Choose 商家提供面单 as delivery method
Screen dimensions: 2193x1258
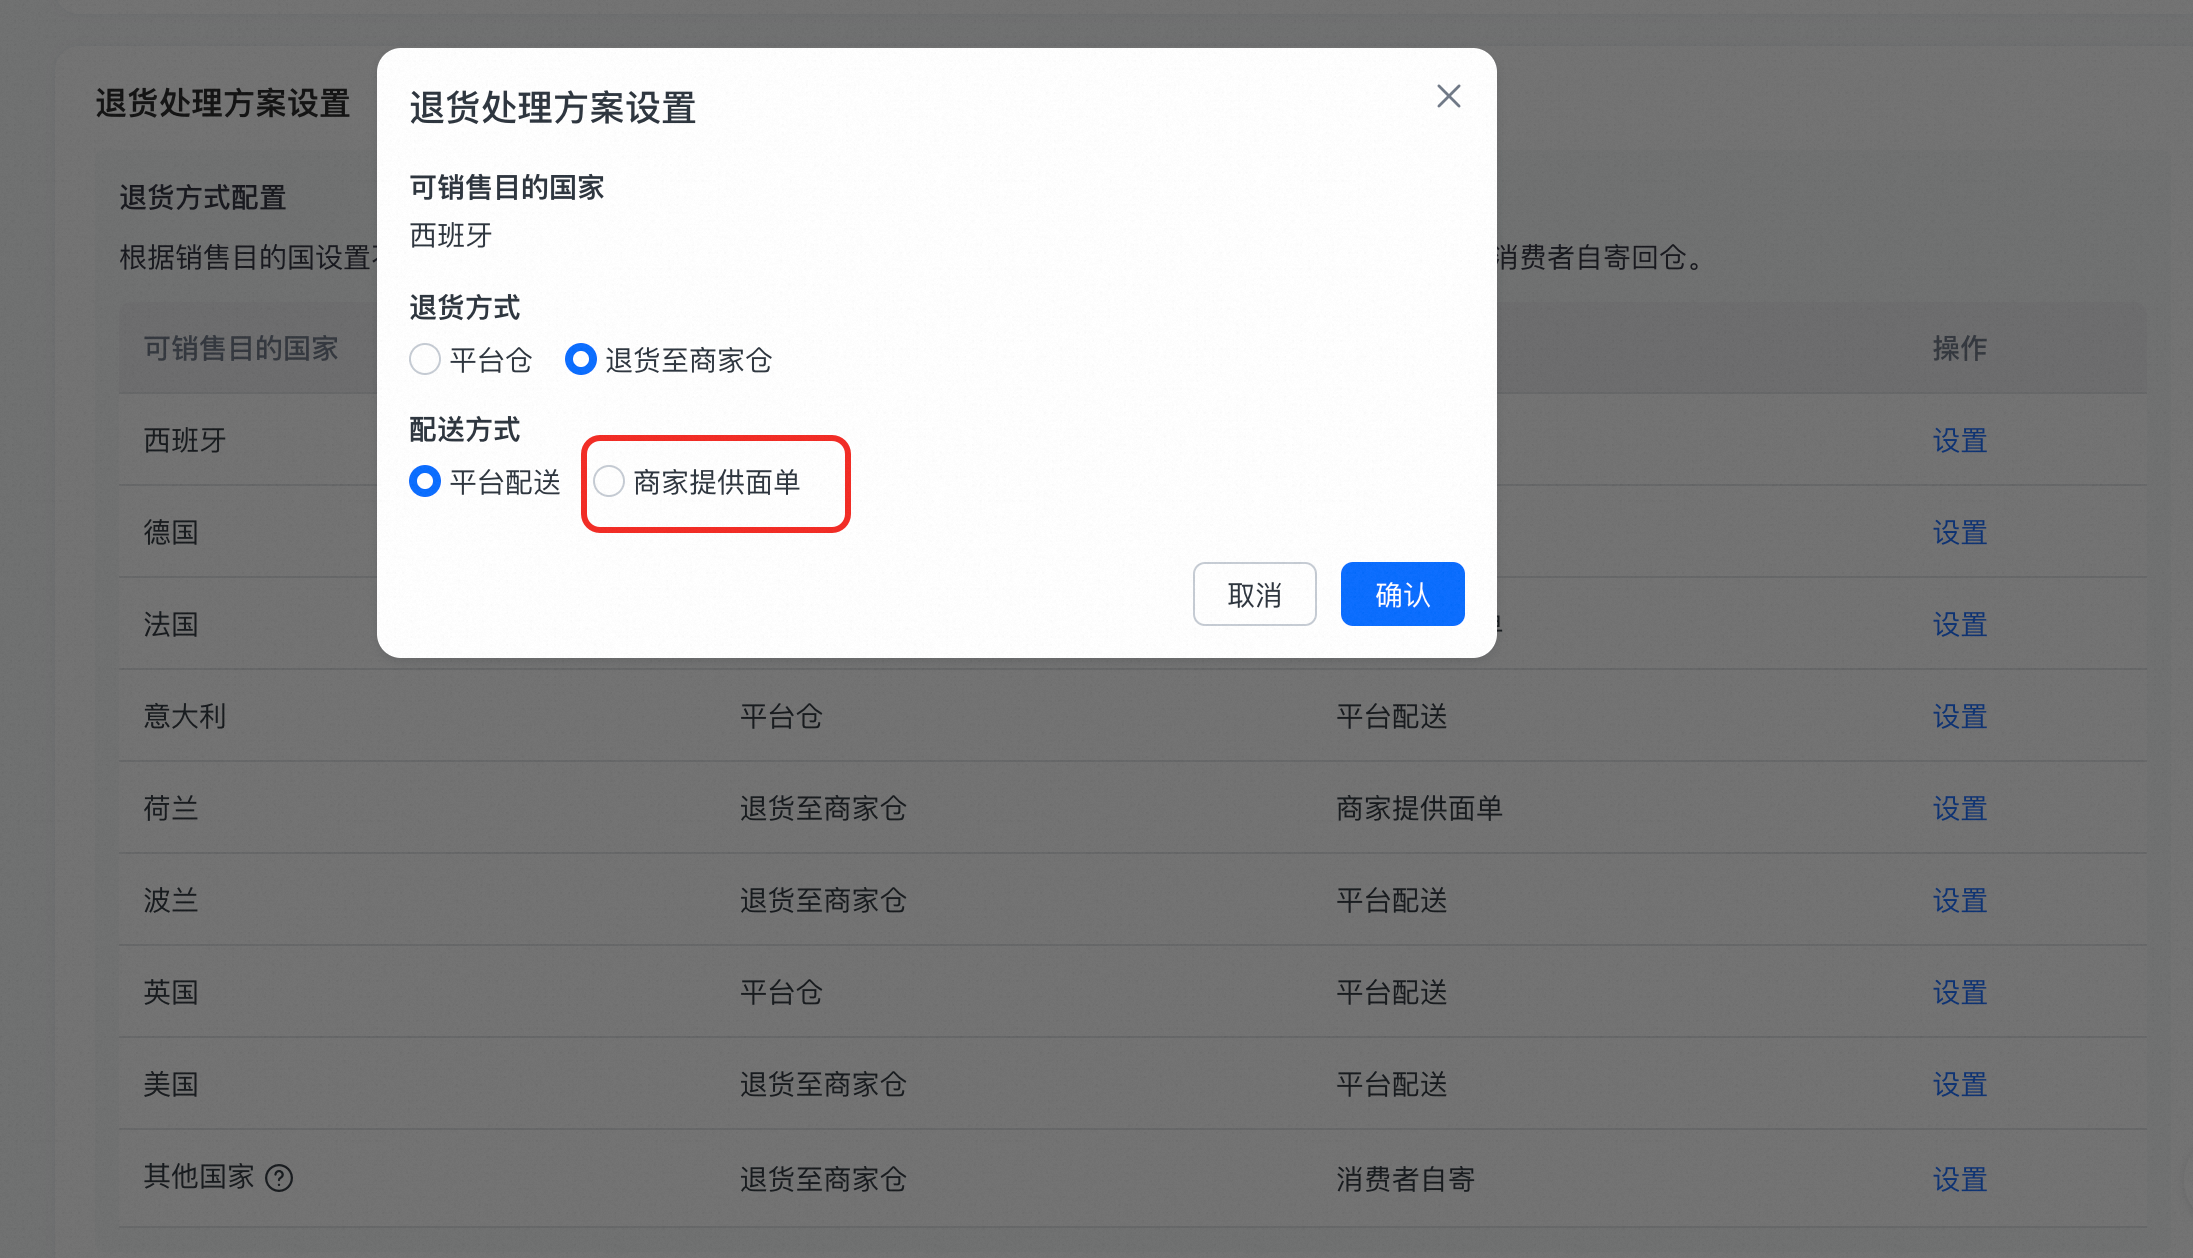[609, 481]
